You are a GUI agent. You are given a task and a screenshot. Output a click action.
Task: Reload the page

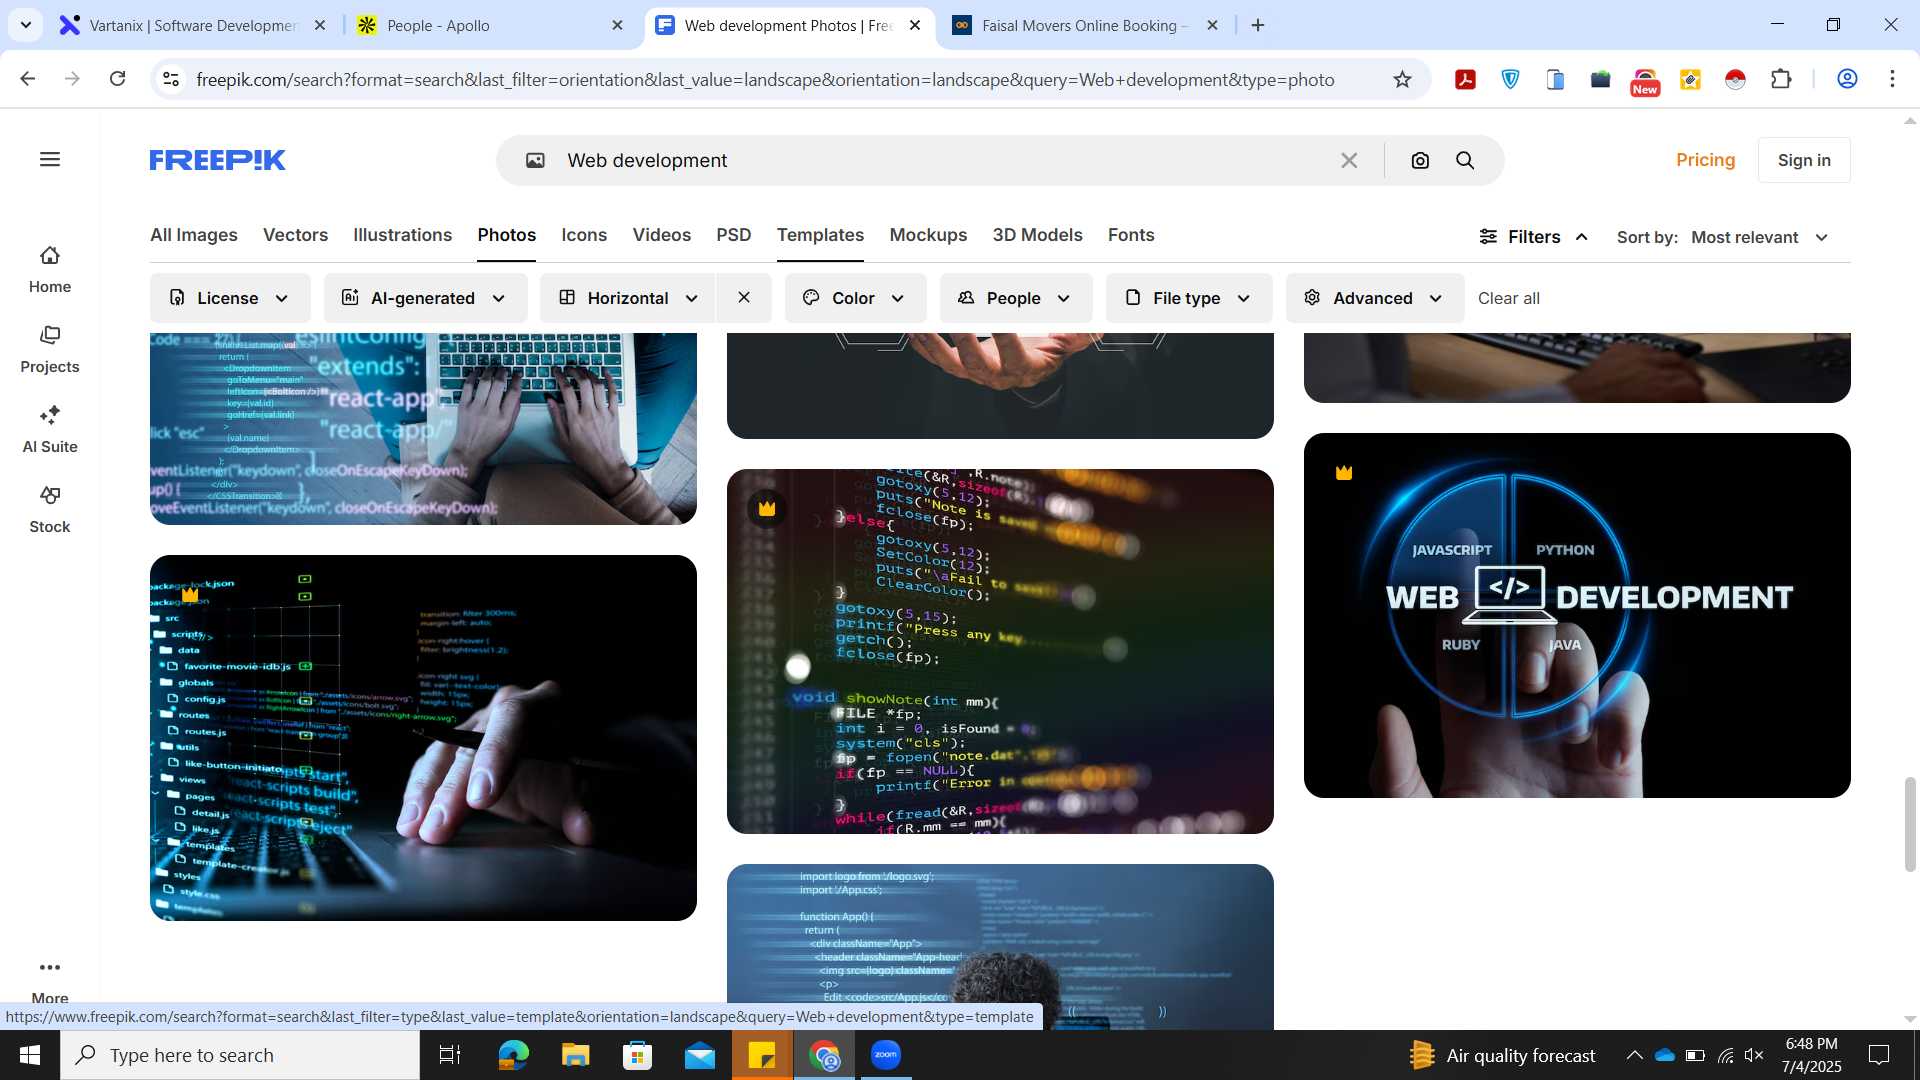(117, 79)
